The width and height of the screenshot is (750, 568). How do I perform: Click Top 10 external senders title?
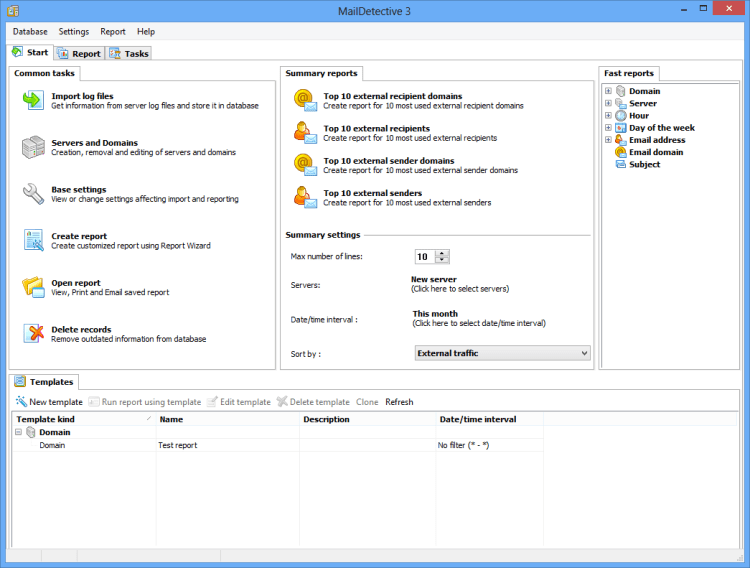coord(372,193)
